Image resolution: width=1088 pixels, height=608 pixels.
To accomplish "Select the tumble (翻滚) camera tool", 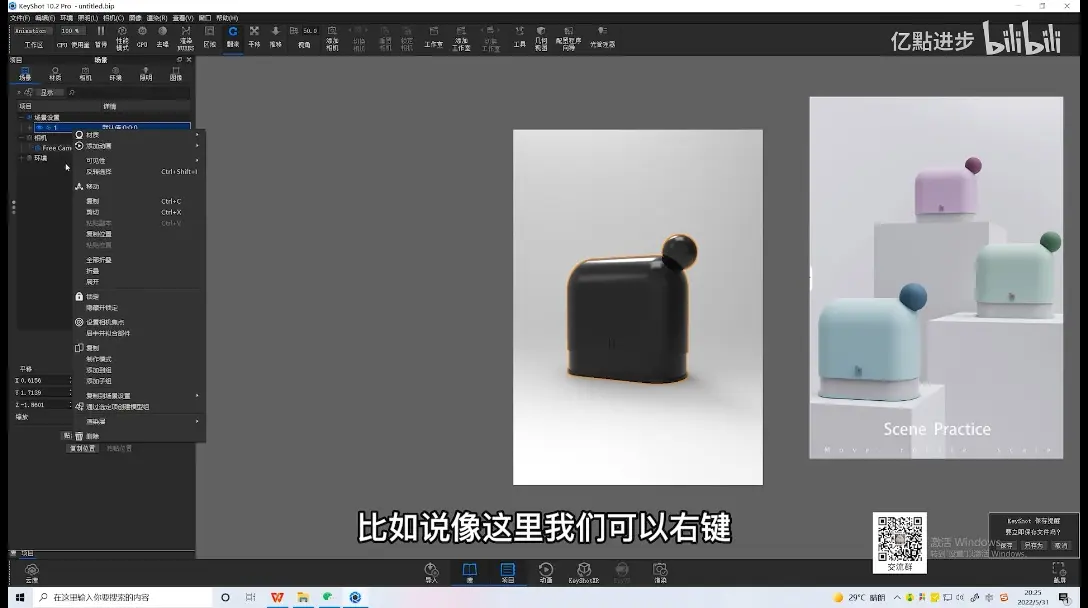I will coord(233,36).
